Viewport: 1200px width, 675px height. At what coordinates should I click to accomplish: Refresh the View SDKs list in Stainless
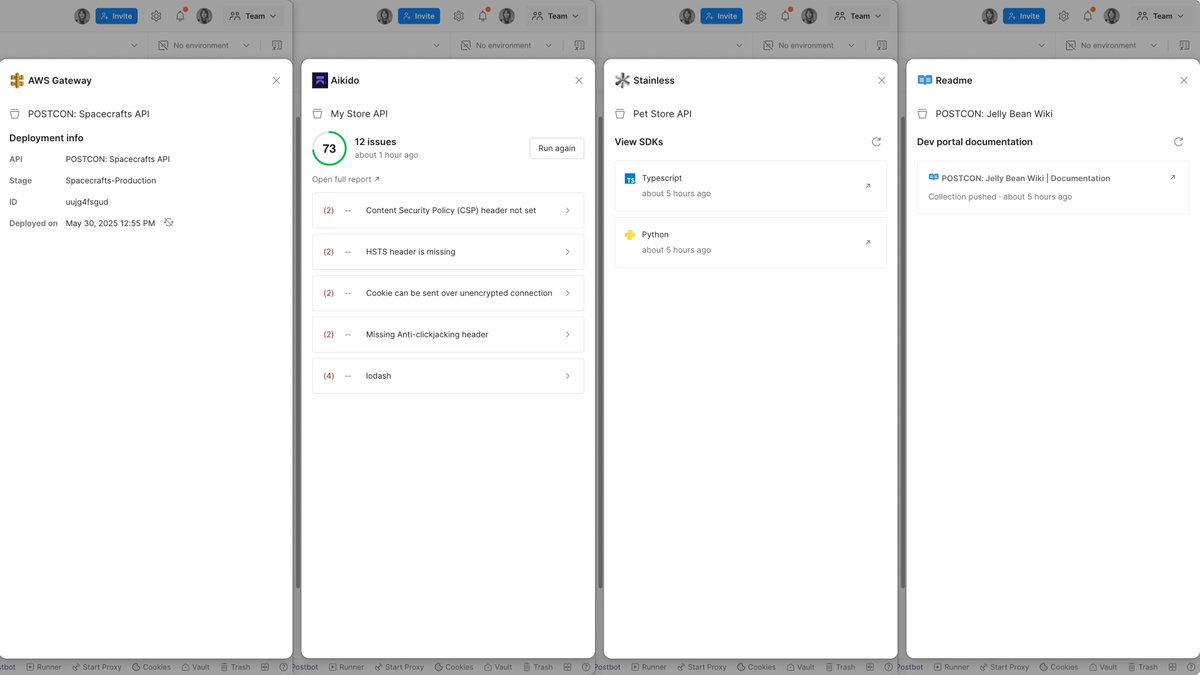[876, 142]
